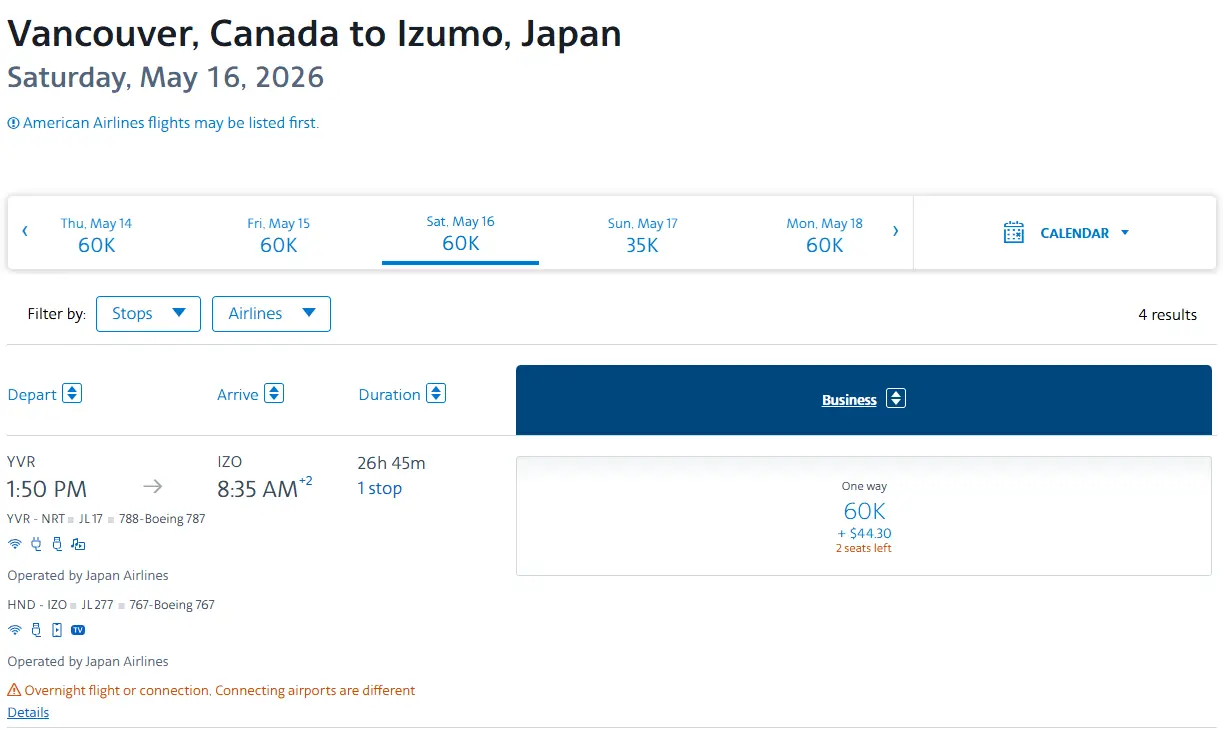Click the overnight flight warning triangle icon
Image resolution: width=1223 pixels, height=729 pixels.
point(14,690)
